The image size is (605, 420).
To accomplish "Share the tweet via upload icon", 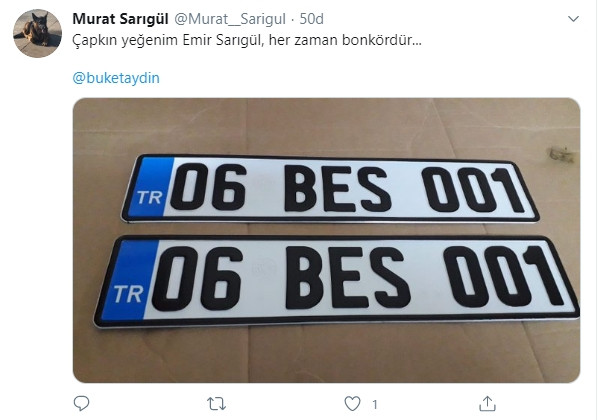I will point(487,403).
